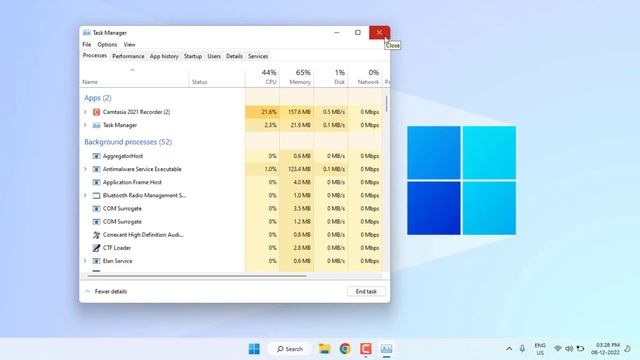Image resolution: width=640 pixels, height=360 pixels.
Task: Click the ENG US language indicator
Action: point(540,349)
